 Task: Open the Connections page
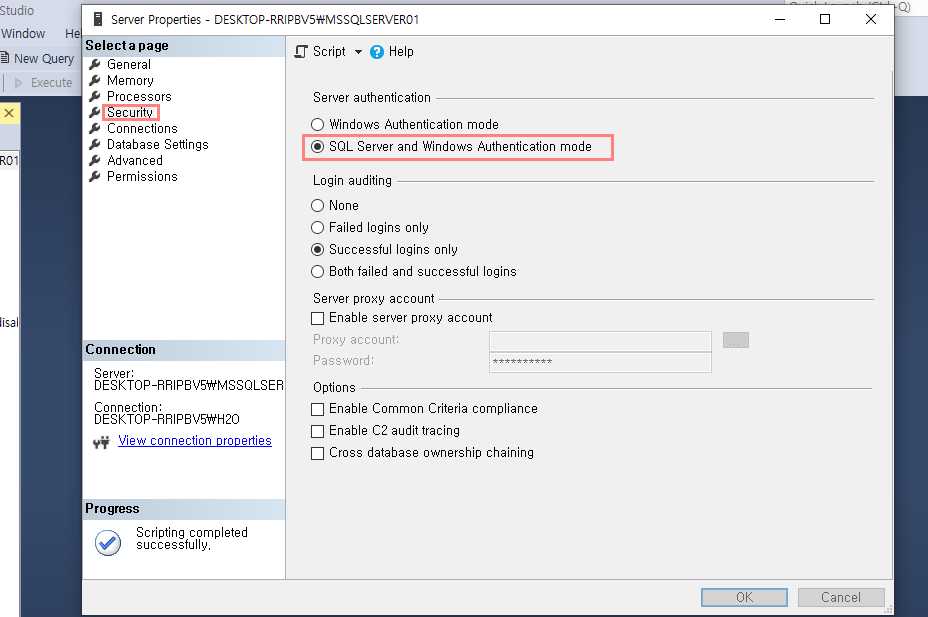(x=141, y=128)
